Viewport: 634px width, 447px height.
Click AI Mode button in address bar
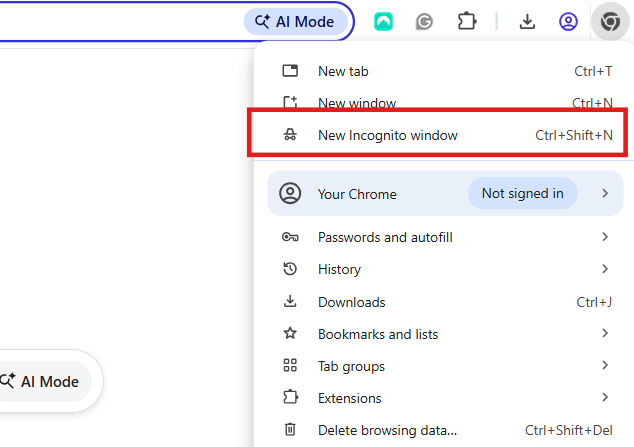tap(296, 21)
